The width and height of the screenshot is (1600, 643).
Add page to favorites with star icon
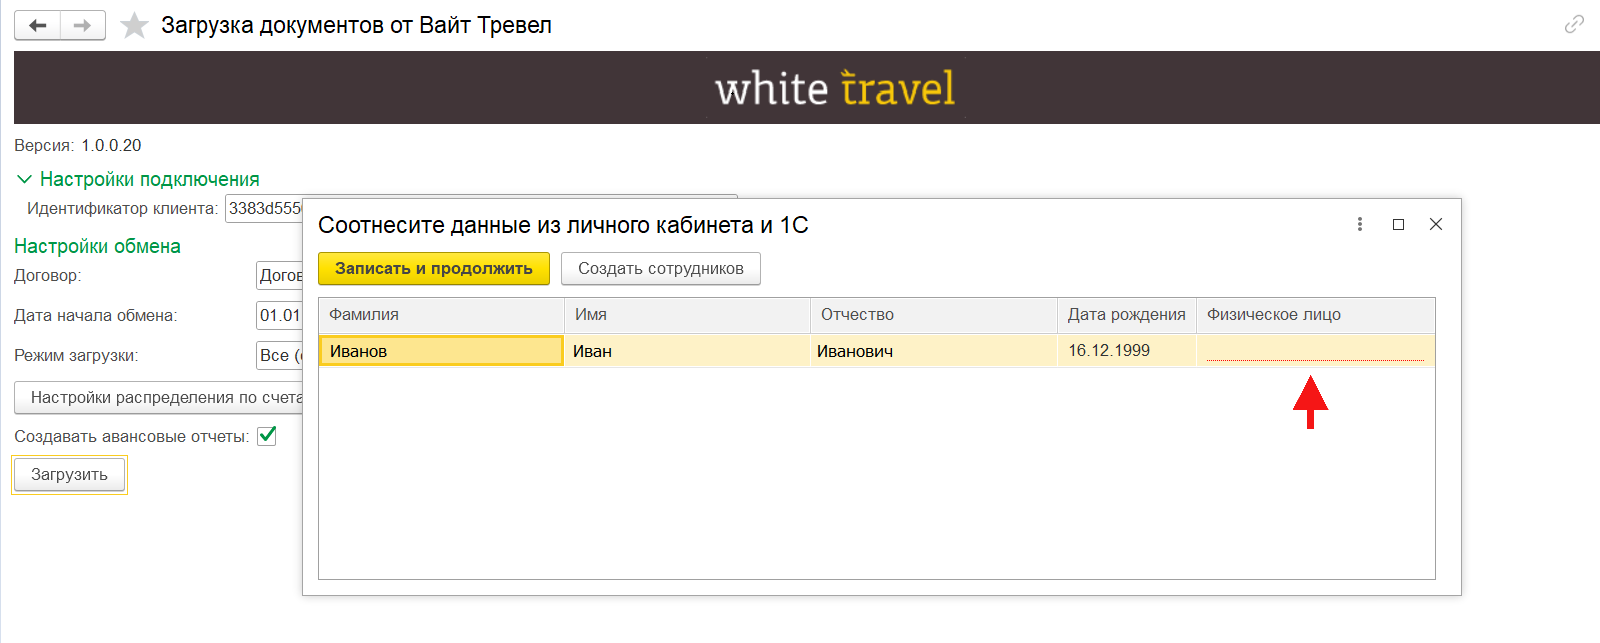(x=134, y=26)
